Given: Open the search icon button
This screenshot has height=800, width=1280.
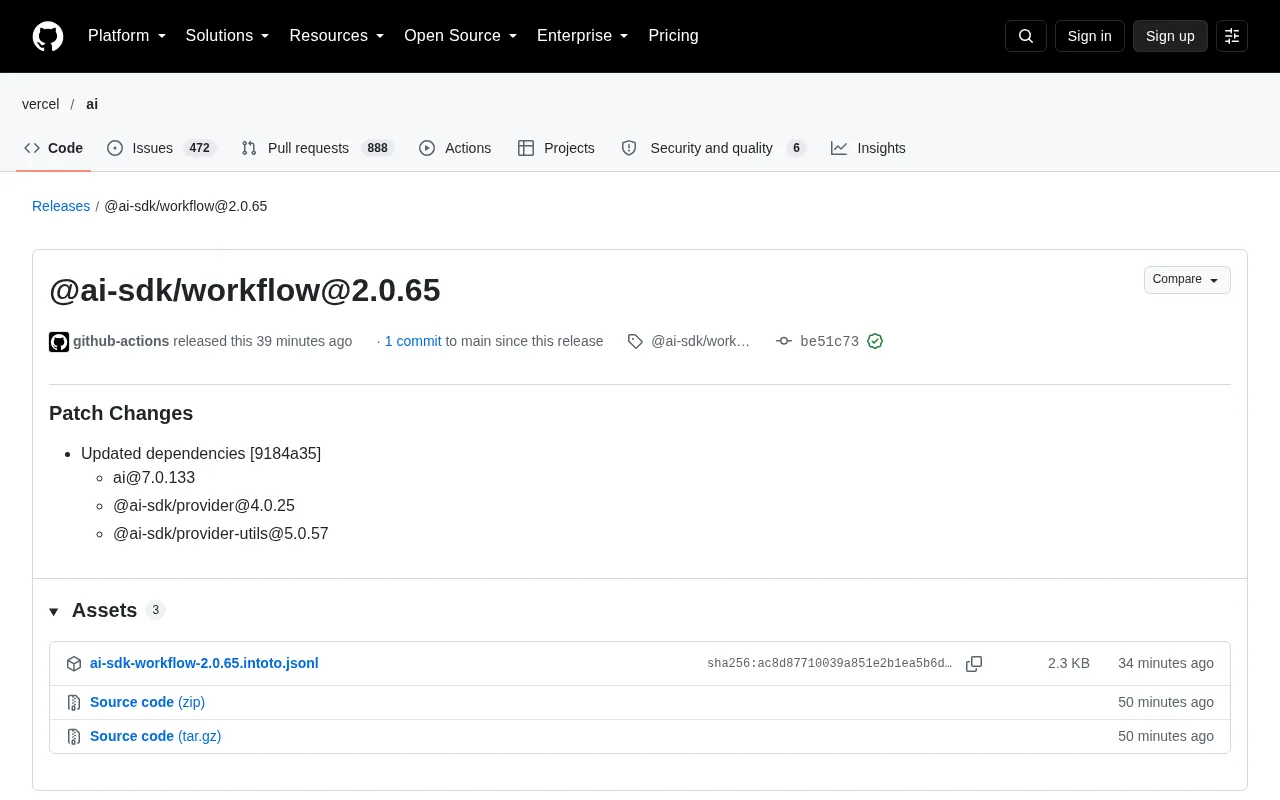Looking at the screenshot, I should click(x=1026, y=36).
